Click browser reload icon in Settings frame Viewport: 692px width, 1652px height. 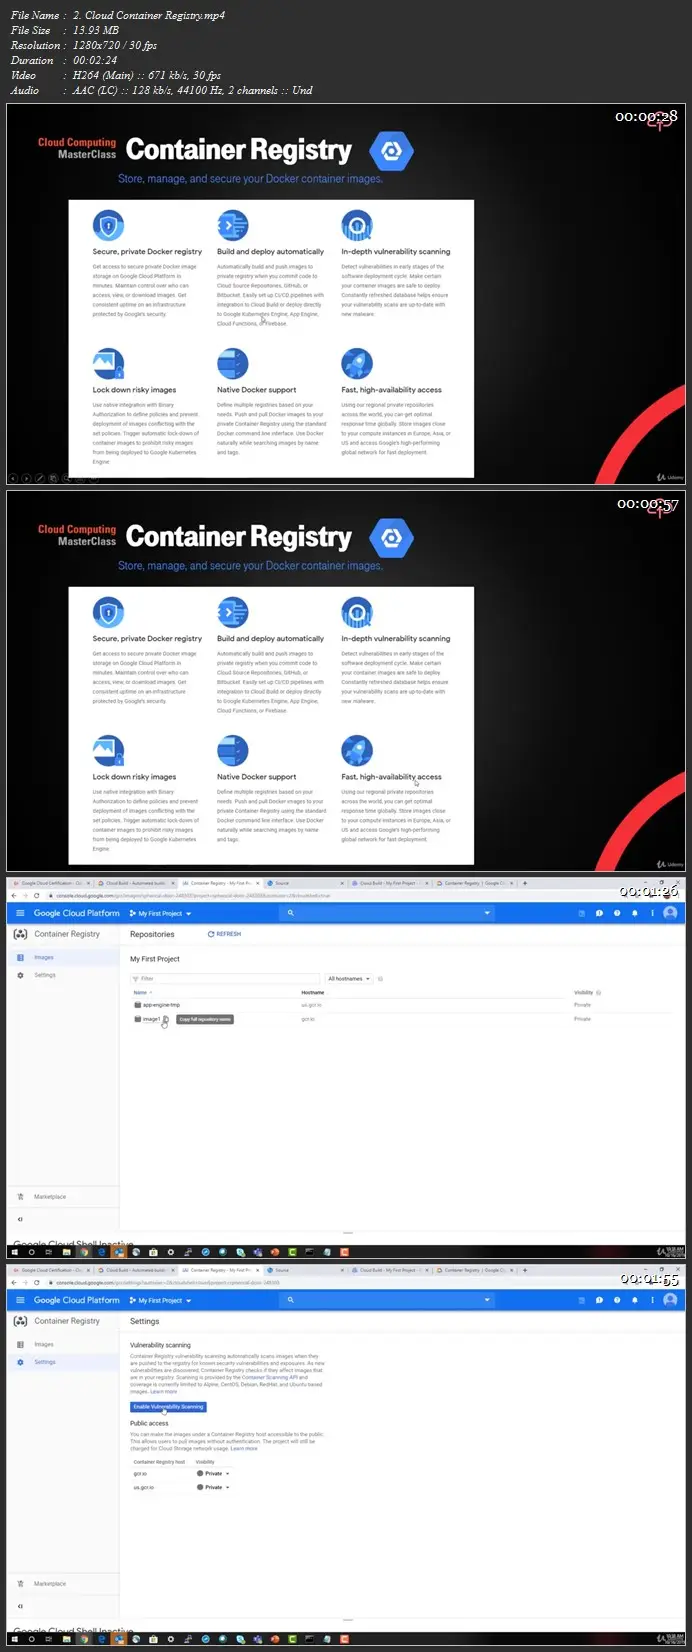[37, 1282]
